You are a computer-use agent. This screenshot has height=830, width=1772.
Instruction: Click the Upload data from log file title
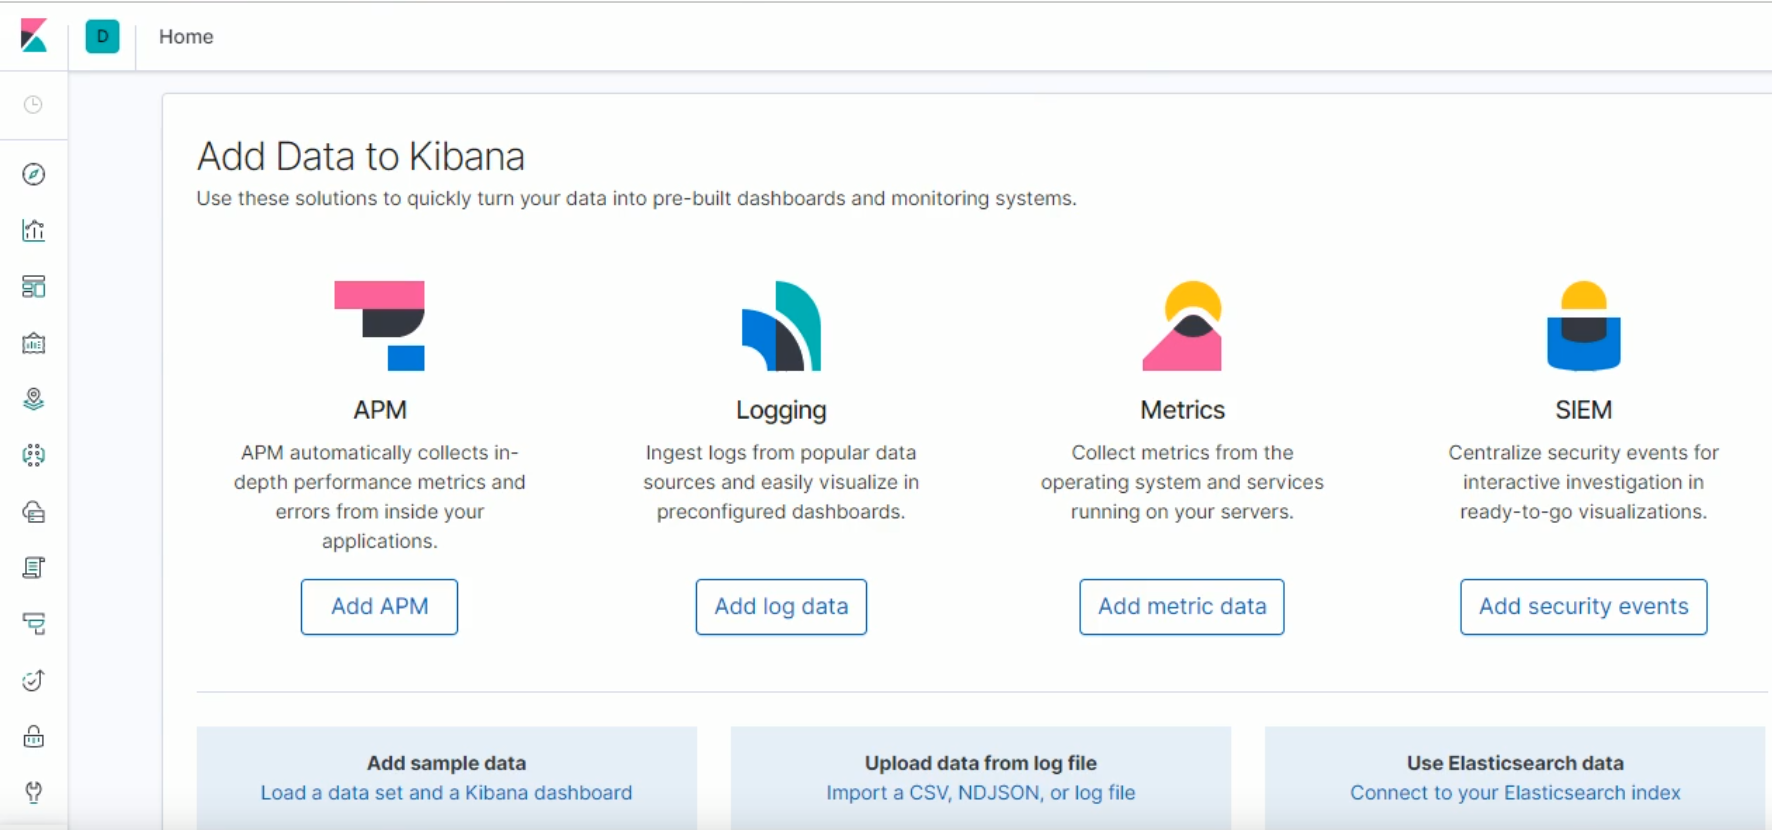tap(980, 763)
